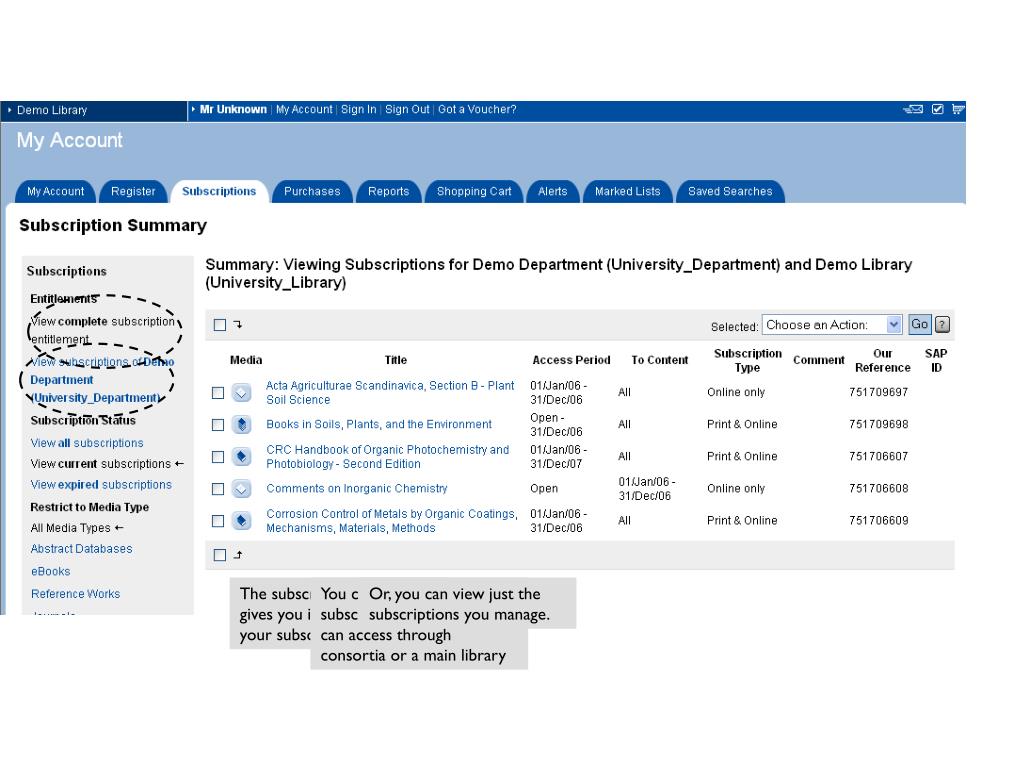Open the Register tab
The height and width of the screenshot is (768, 1024).
click(133, 191)
